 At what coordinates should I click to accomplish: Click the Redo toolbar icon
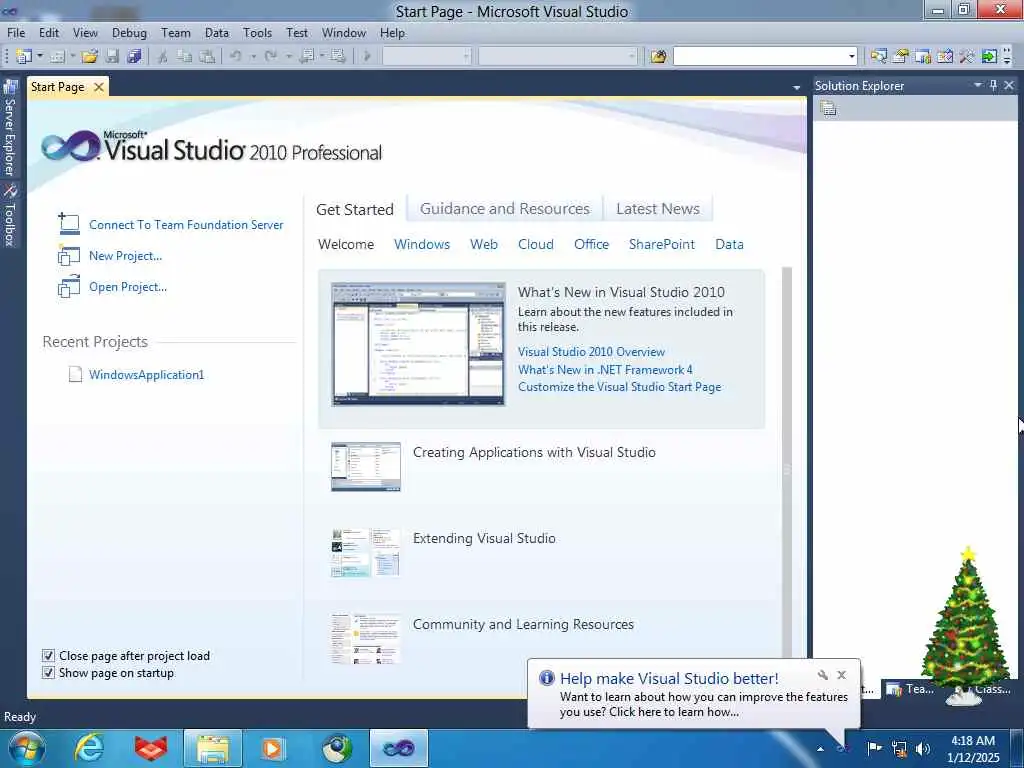coord(271,57)
